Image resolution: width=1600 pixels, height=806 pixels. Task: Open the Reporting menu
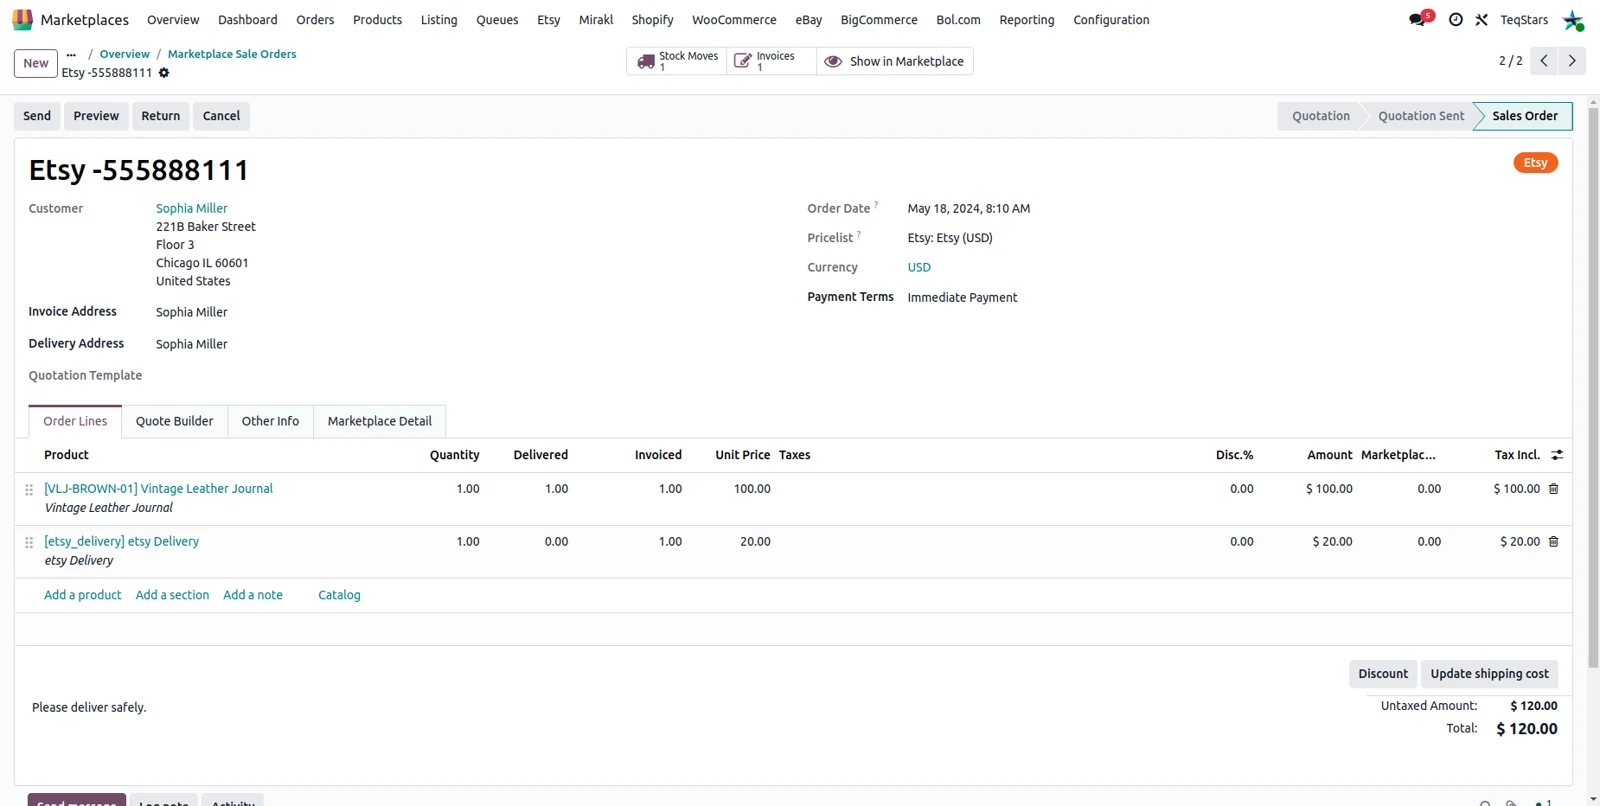tap(1027, 20)
